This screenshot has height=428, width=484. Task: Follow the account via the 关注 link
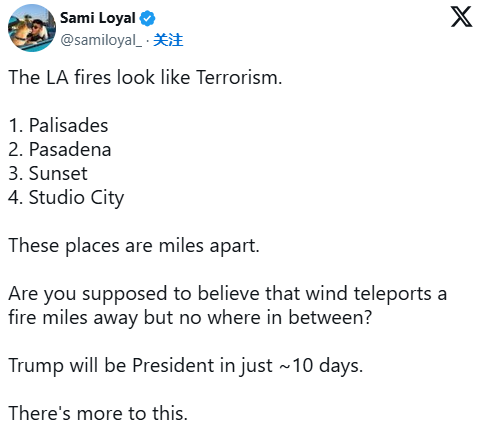tap(168, 40)
